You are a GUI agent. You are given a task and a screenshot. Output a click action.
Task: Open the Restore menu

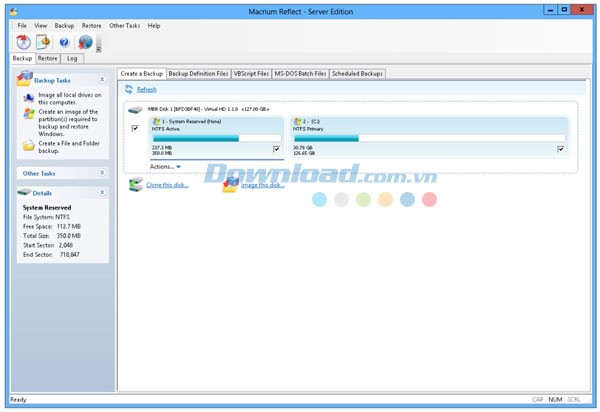(x=91, y=25)
